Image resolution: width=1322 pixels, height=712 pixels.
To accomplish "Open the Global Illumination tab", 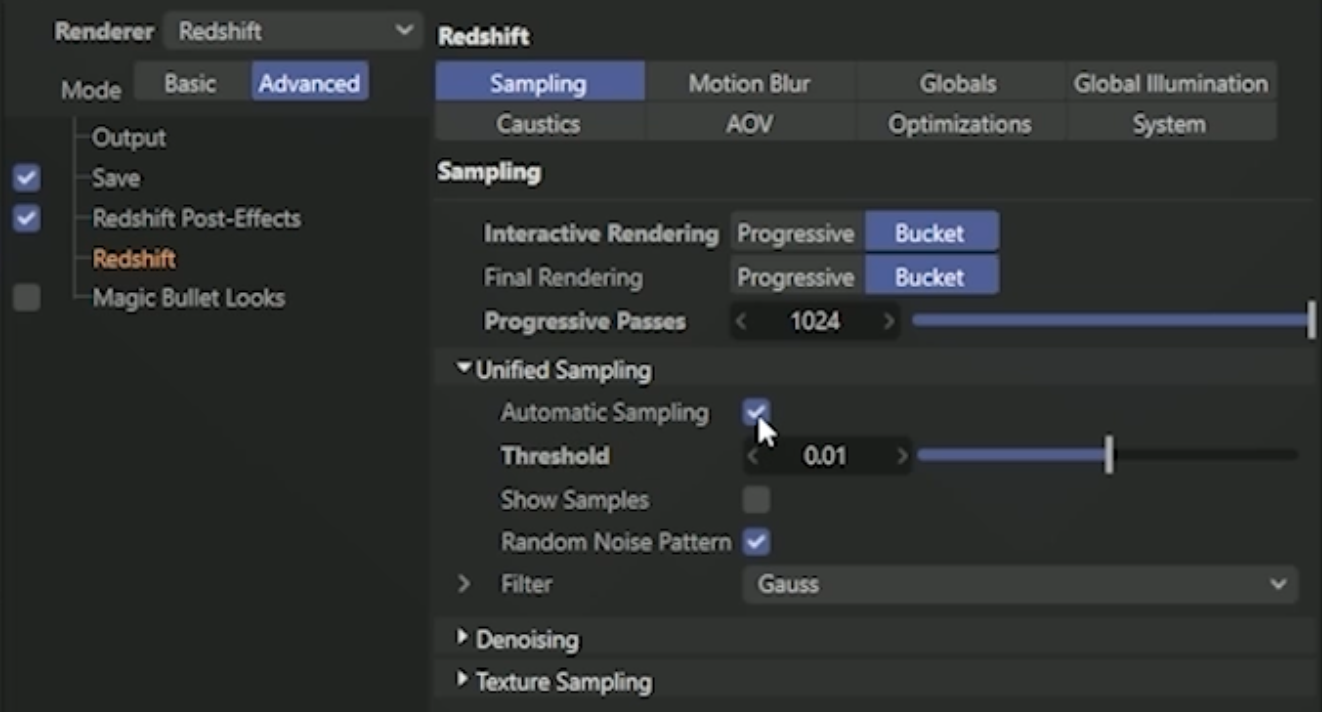I will click(1170, 83).
